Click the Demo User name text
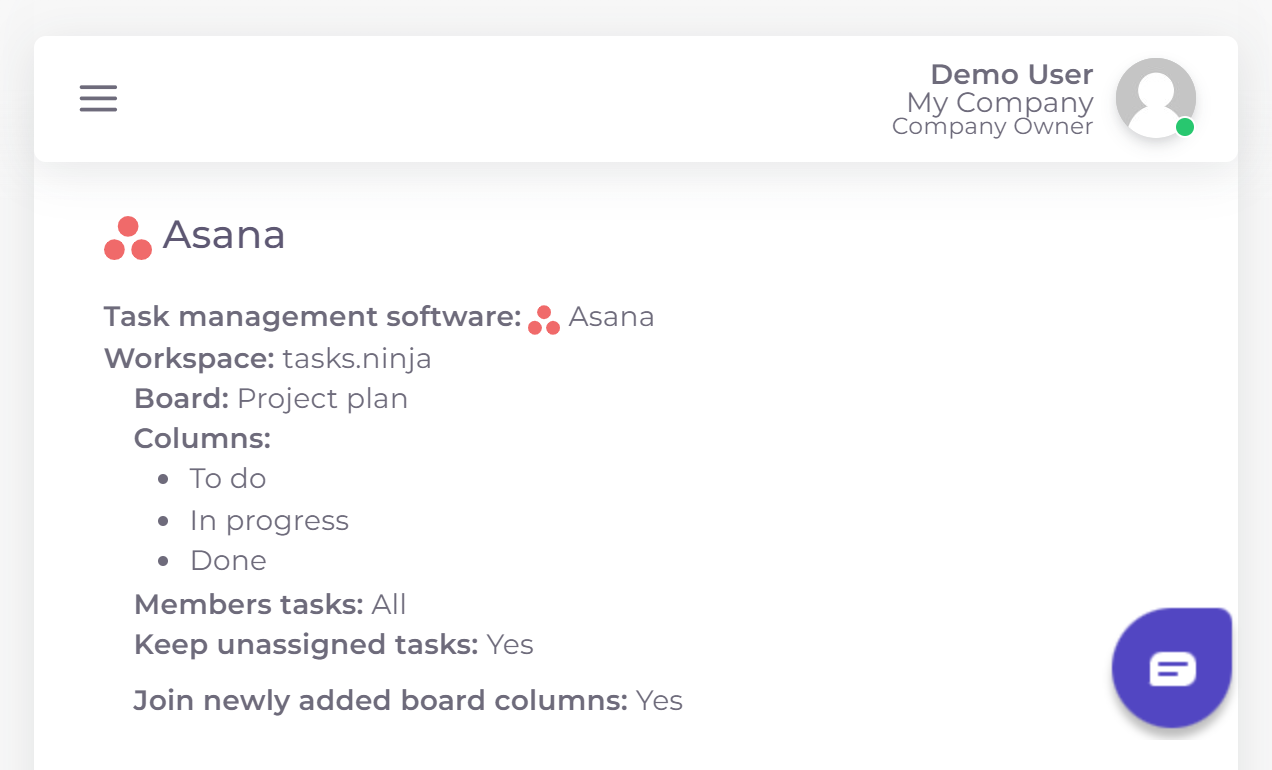The width and height of the screenshot is (1272, 770). pyautogui.click(x=1011, y=74)
